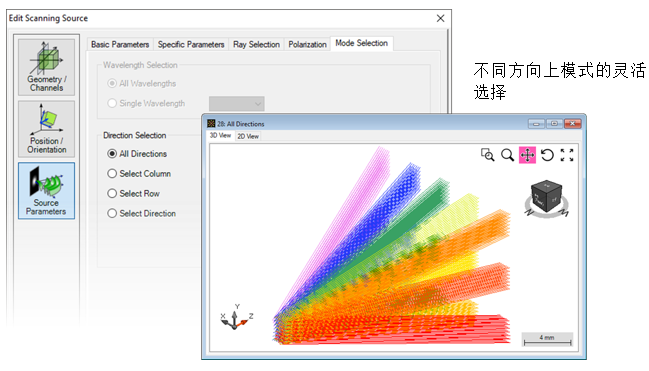Switch to the Ray Selection tab
The image size is (649, 371).
(x=256, y=44)
